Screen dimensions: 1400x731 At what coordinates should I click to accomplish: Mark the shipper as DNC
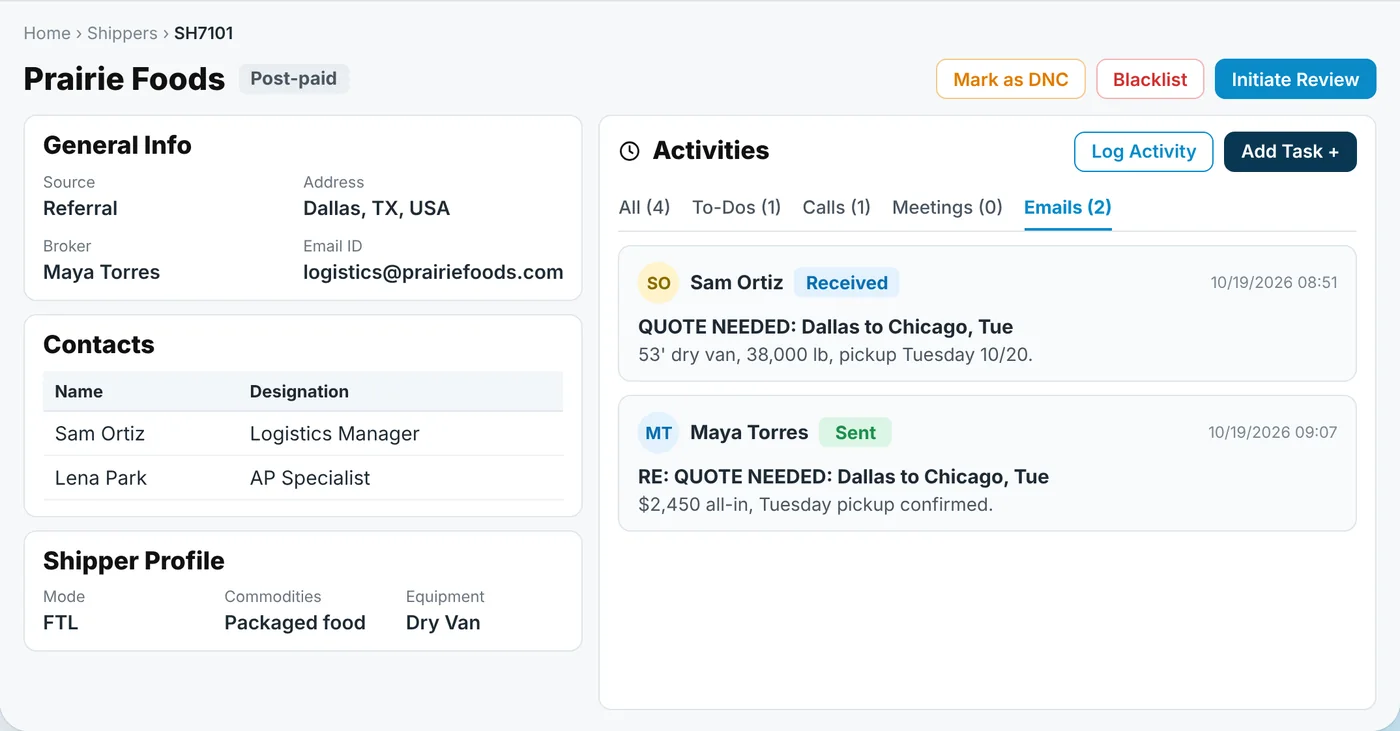(x=1010, y=79)
